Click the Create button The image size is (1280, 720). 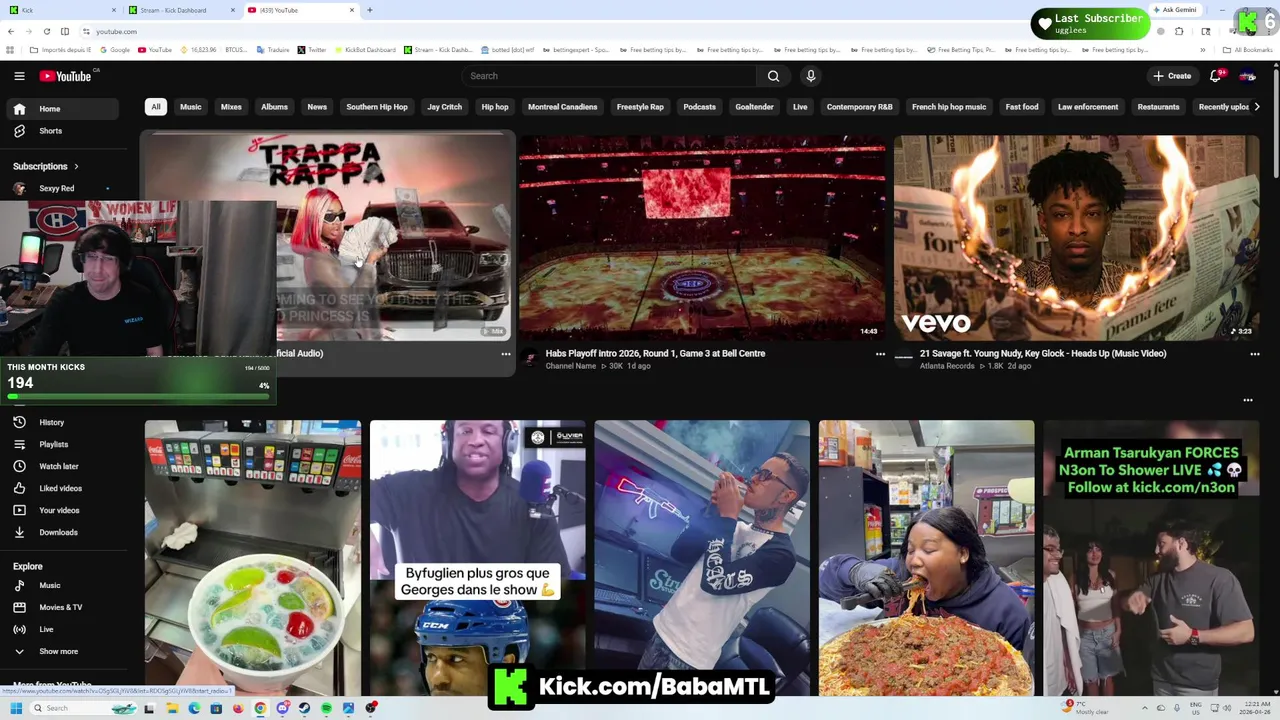tap(1172, 76)
